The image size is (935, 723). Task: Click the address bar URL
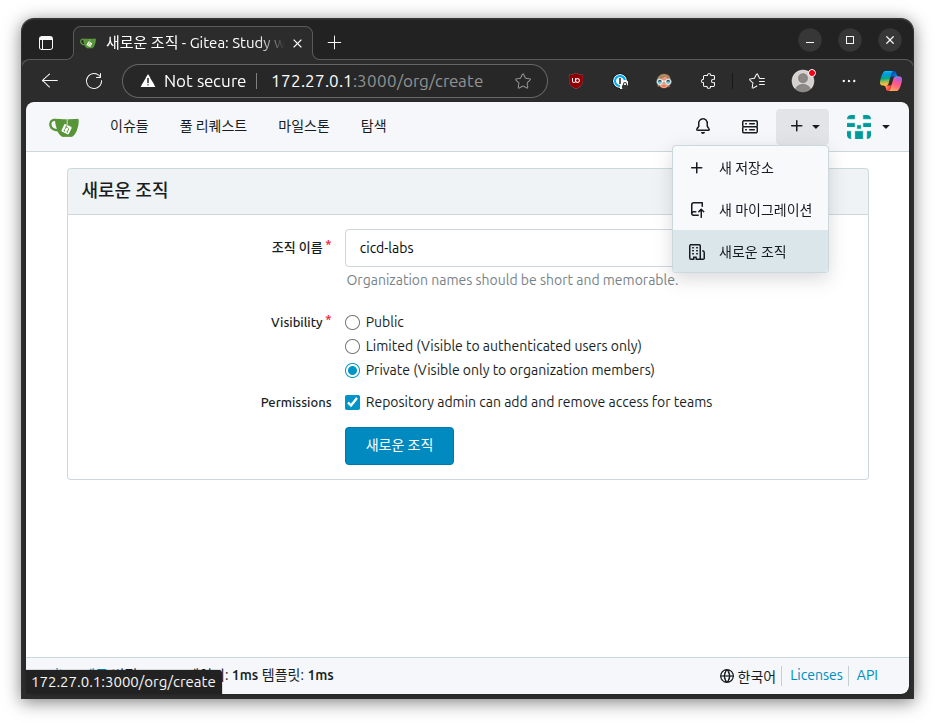(x=377, y=81)
